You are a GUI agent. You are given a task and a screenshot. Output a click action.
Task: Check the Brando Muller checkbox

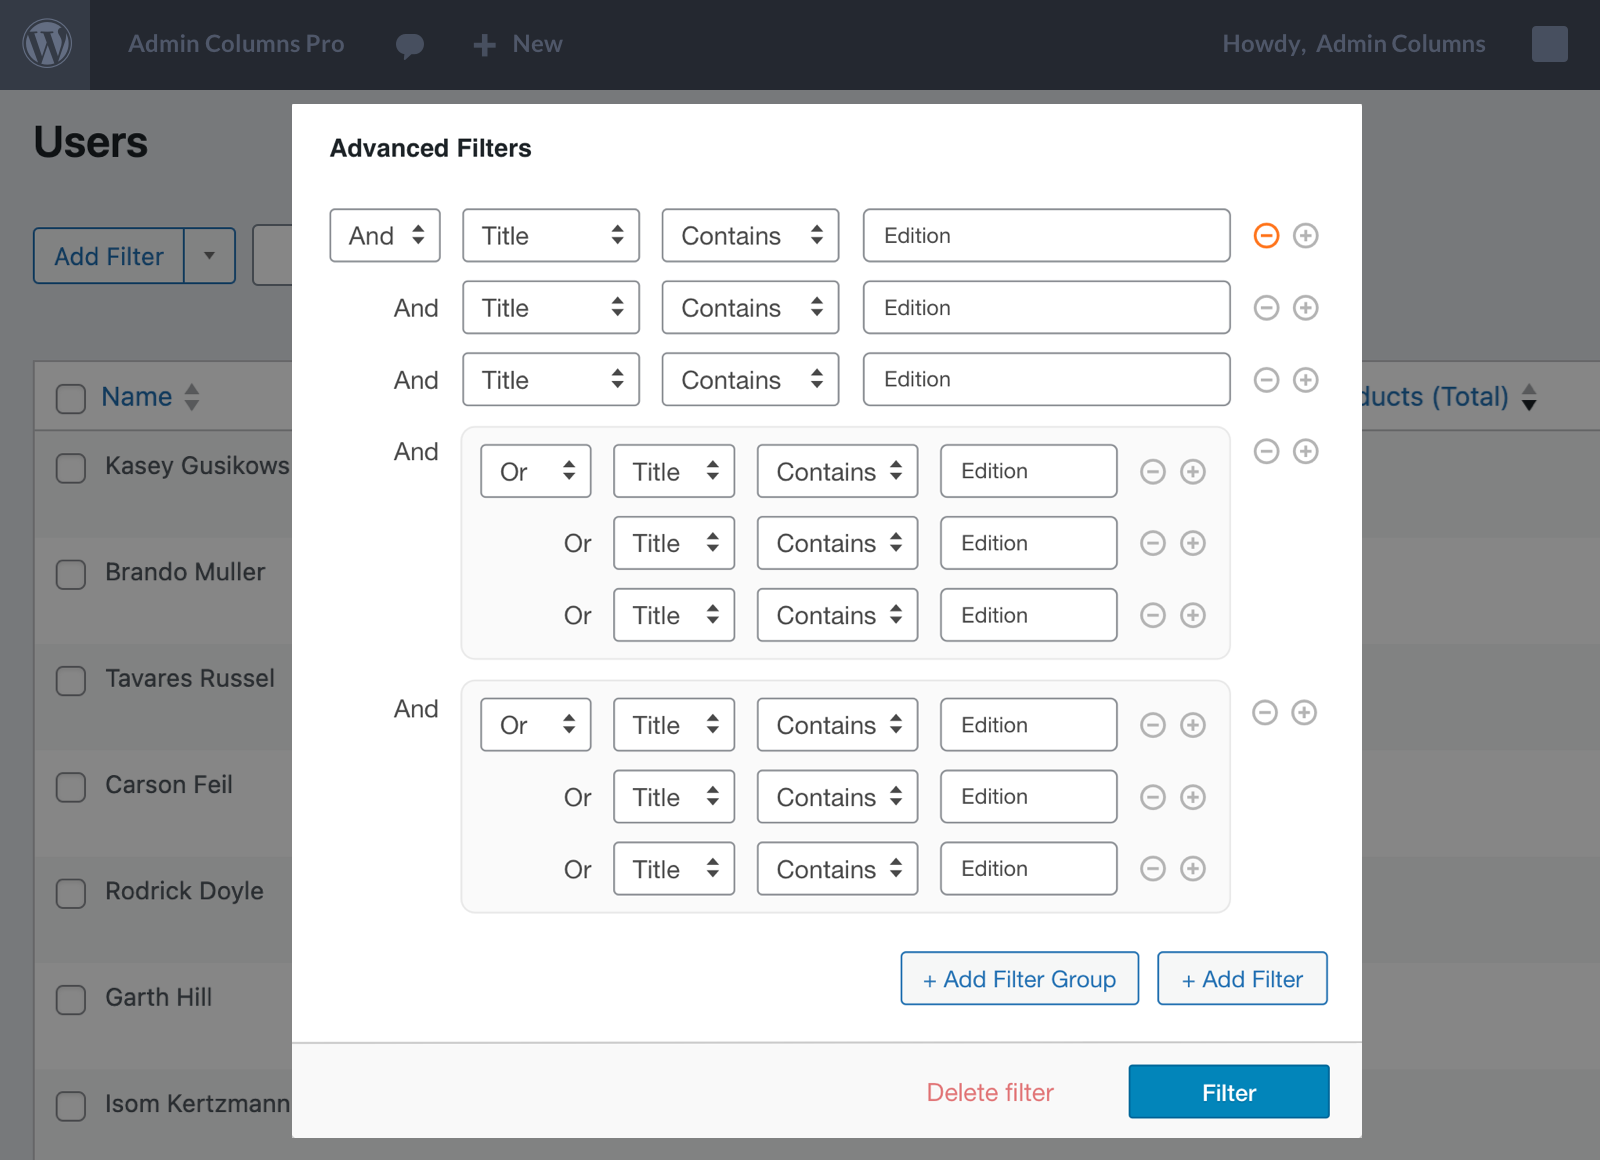point(71,574)
